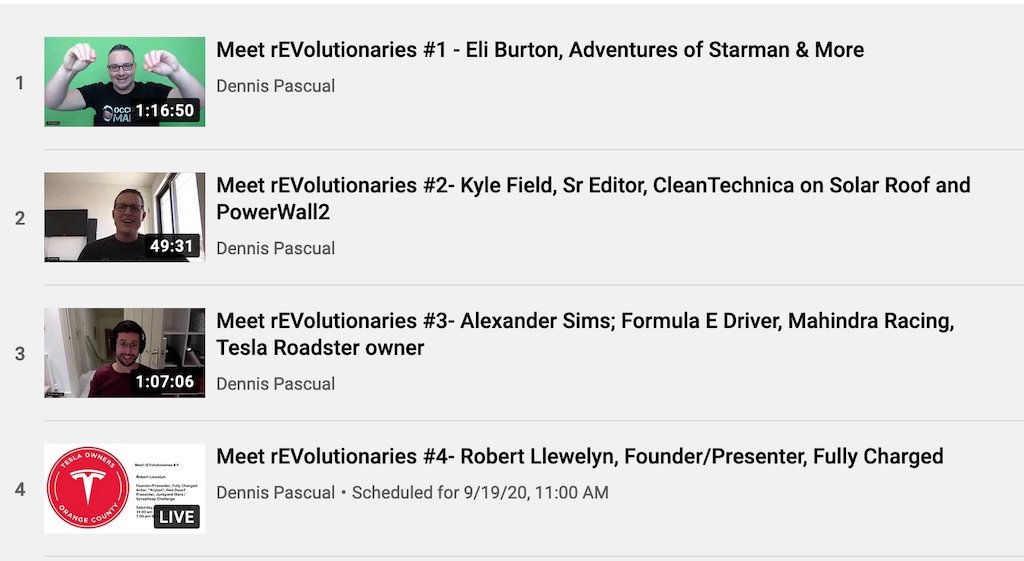
Task: Open Dennis Pascual channel under video #3
Action: (276, 384)
